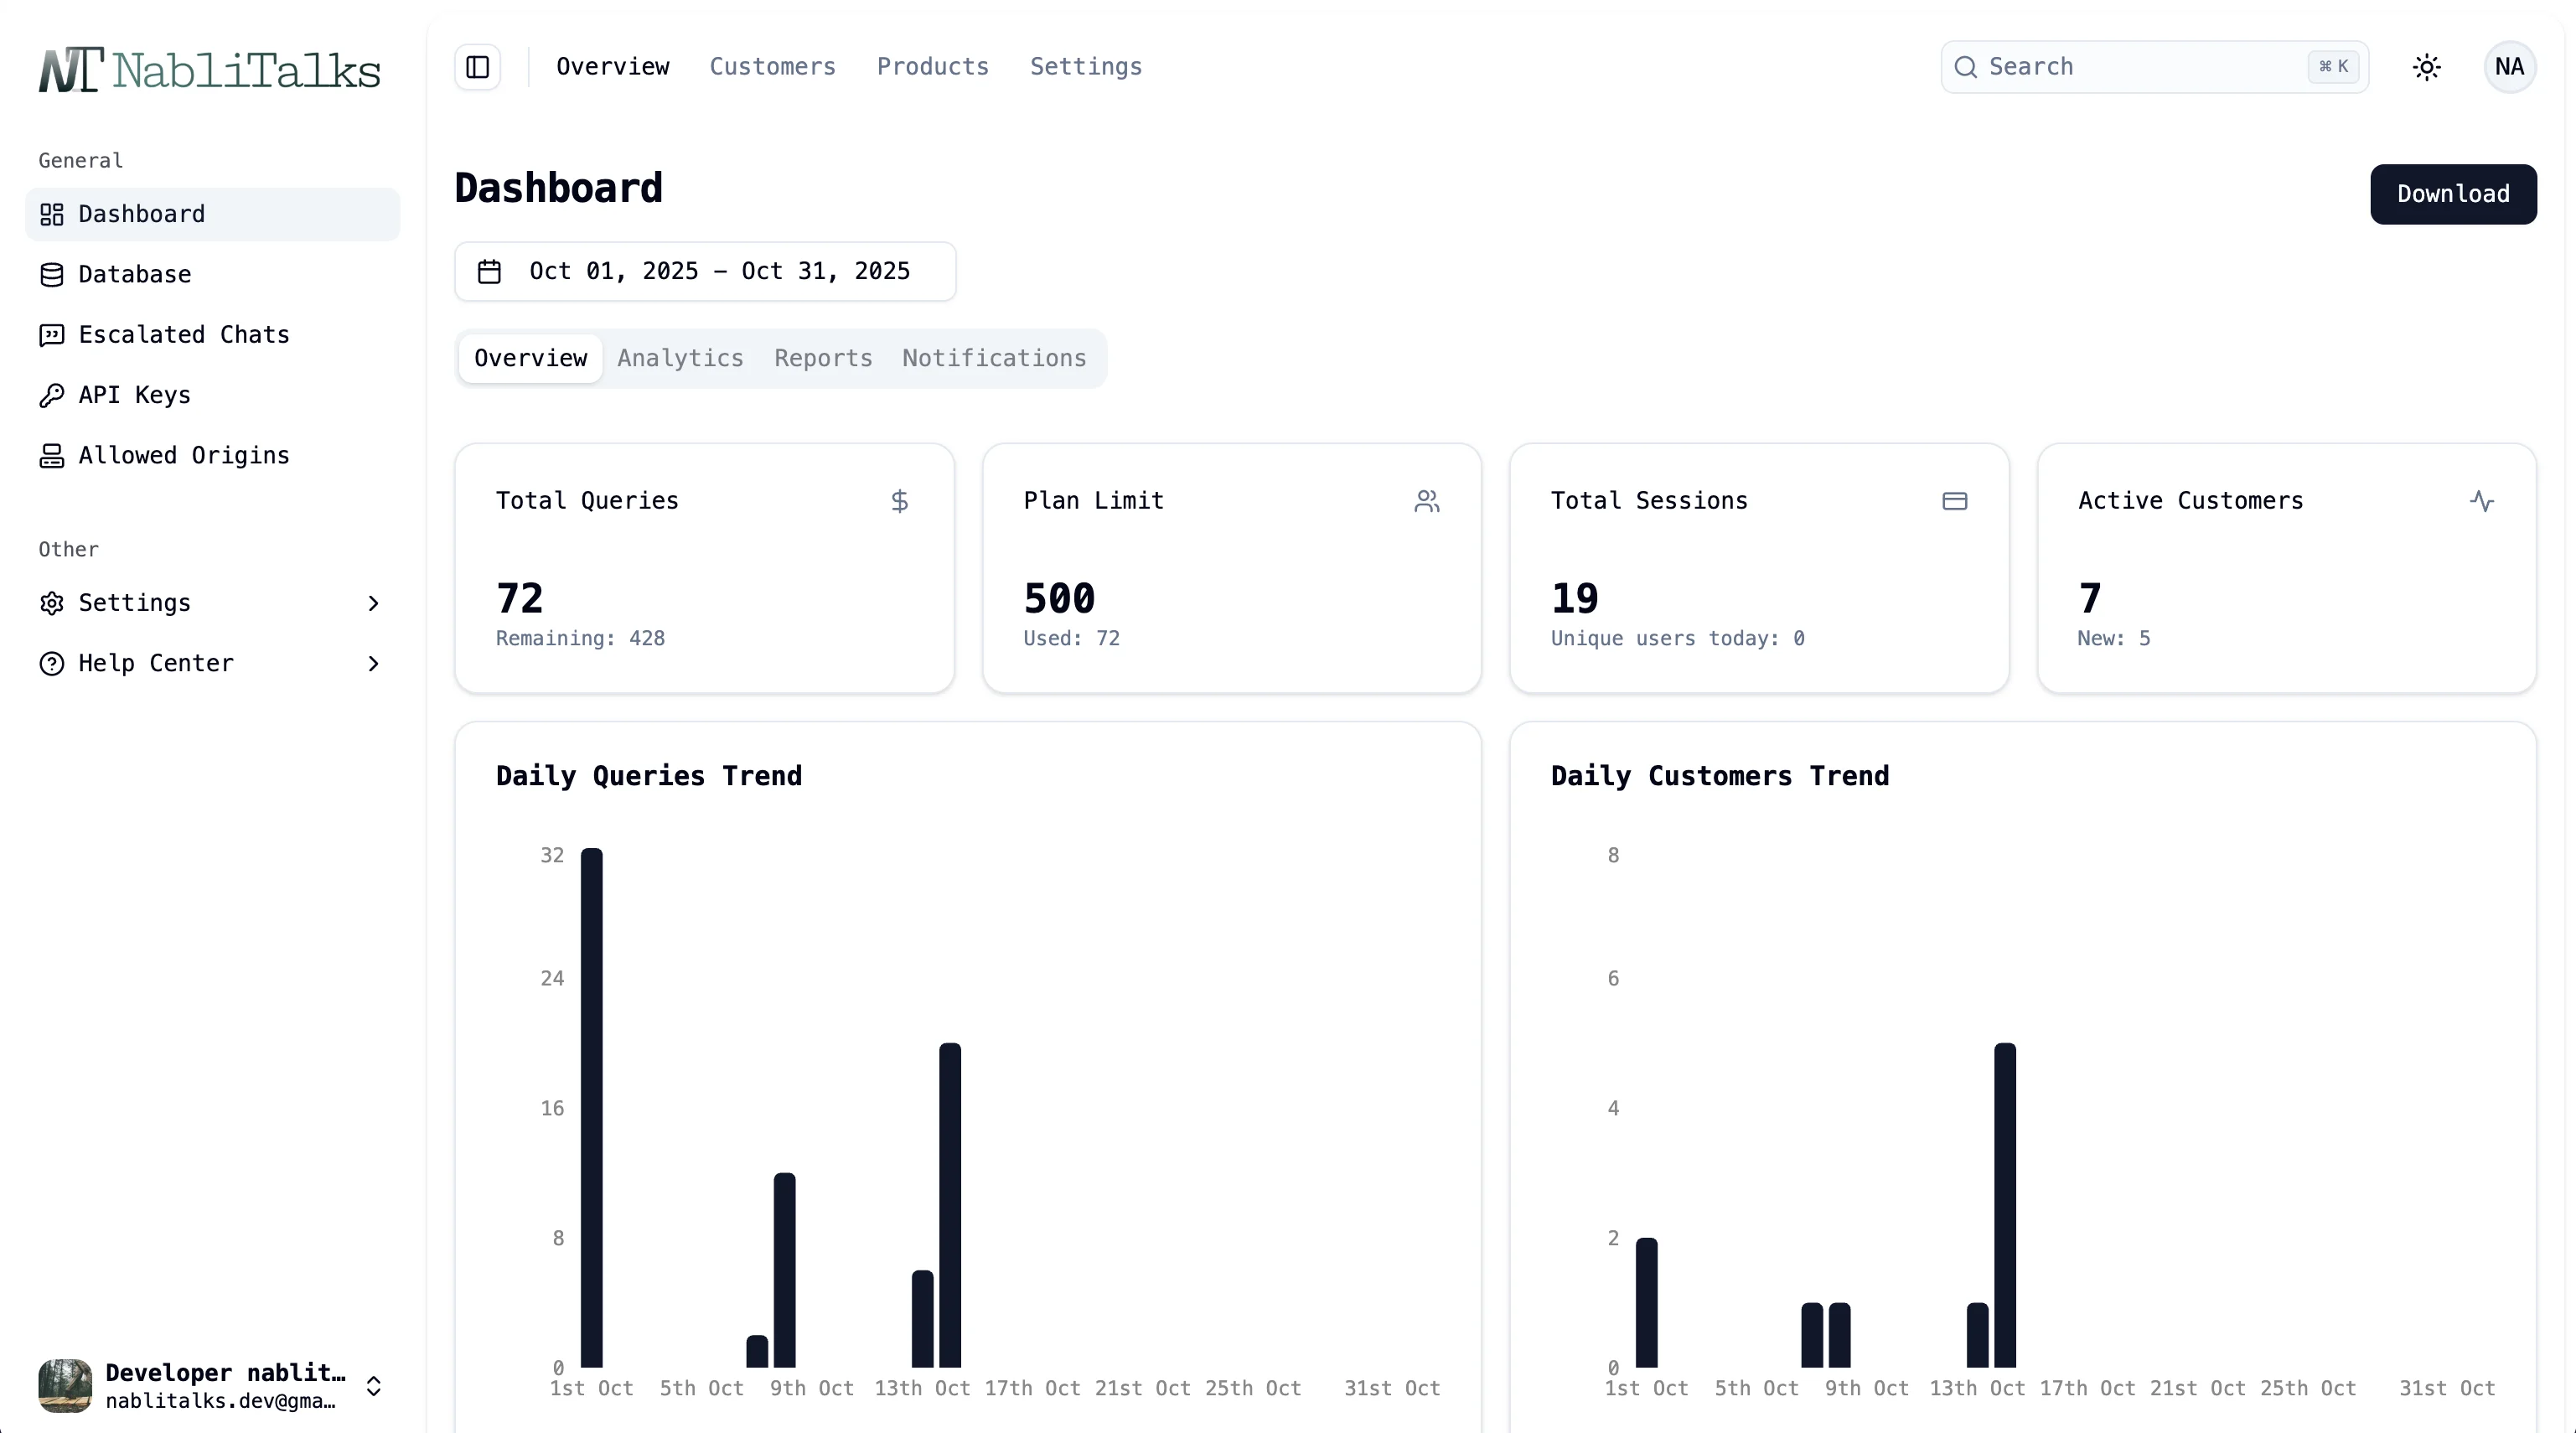The image size is (2576, 1433).
Task: Click the activity icon on Active Customers card
Action: pyautogui.click(x=2484, y=501)
